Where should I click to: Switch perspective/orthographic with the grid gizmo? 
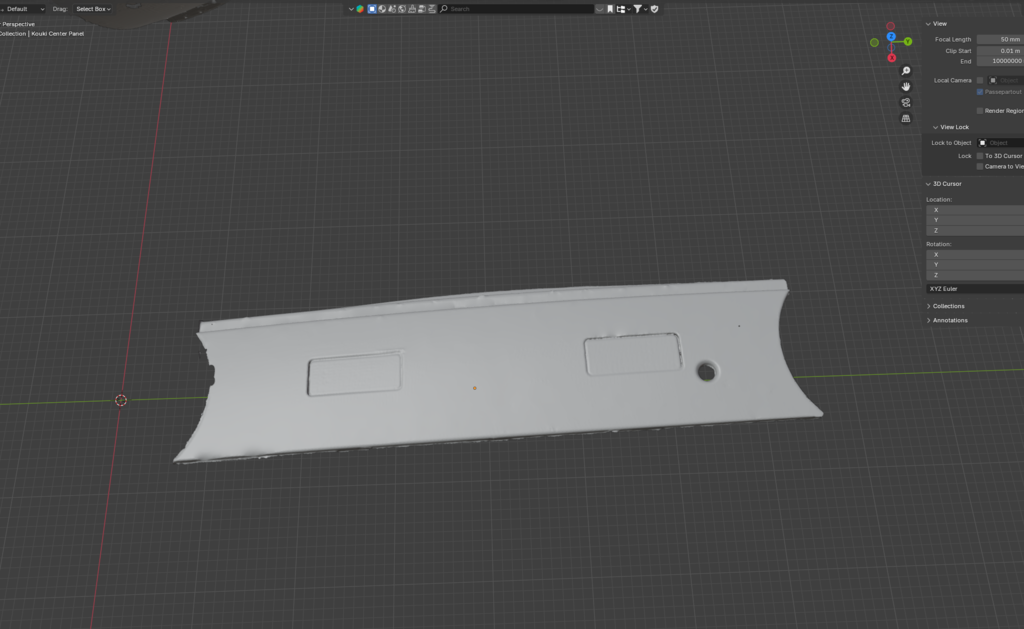pyautogui.click(x=906, y=118)
